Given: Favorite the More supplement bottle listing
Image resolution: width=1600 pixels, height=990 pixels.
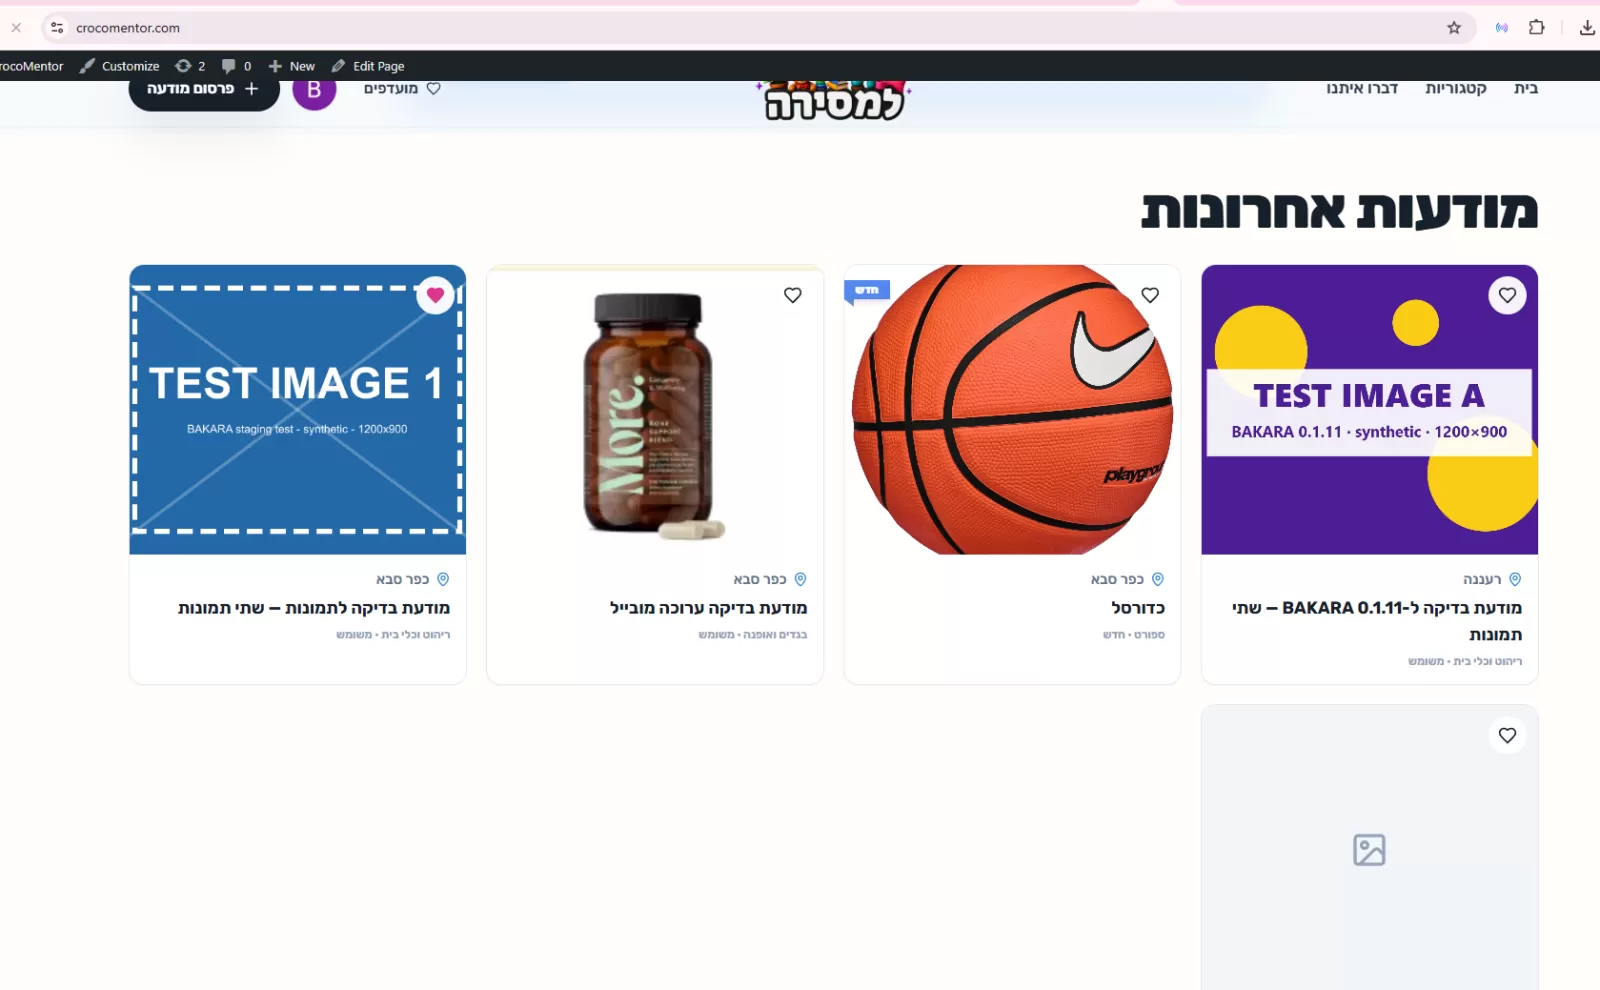Looking at the screenshot, I should pos(793,295).
